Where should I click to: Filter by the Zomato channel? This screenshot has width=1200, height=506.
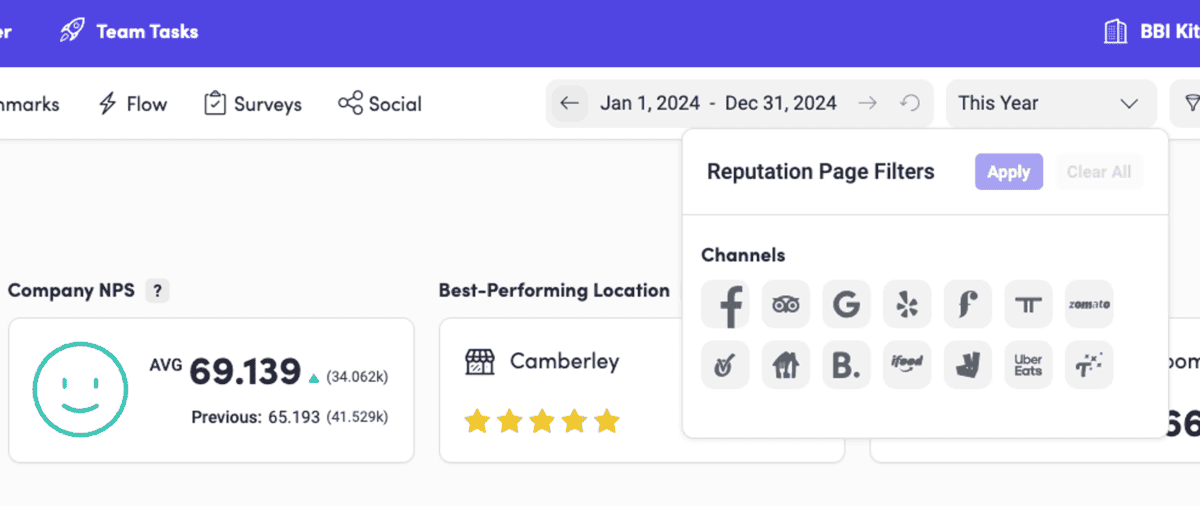pyautogui.click(x=1089, y=304)
